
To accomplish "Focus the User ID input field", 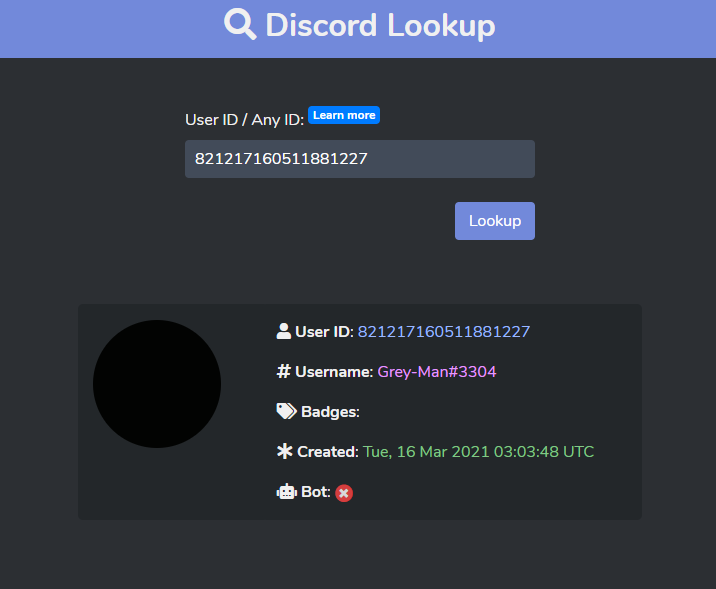I will tap(360, 159).
